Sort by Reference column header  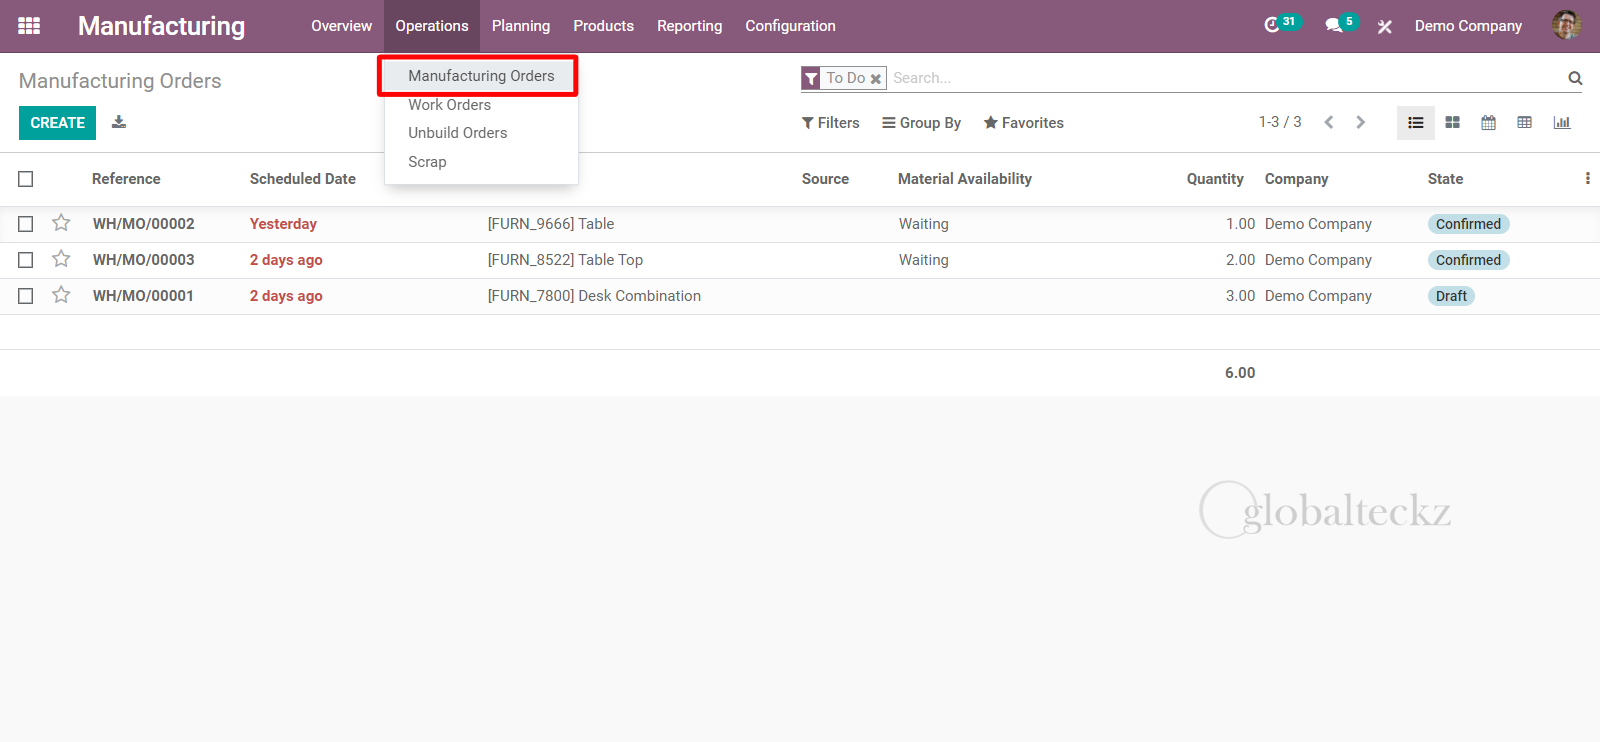pos(126,179)
